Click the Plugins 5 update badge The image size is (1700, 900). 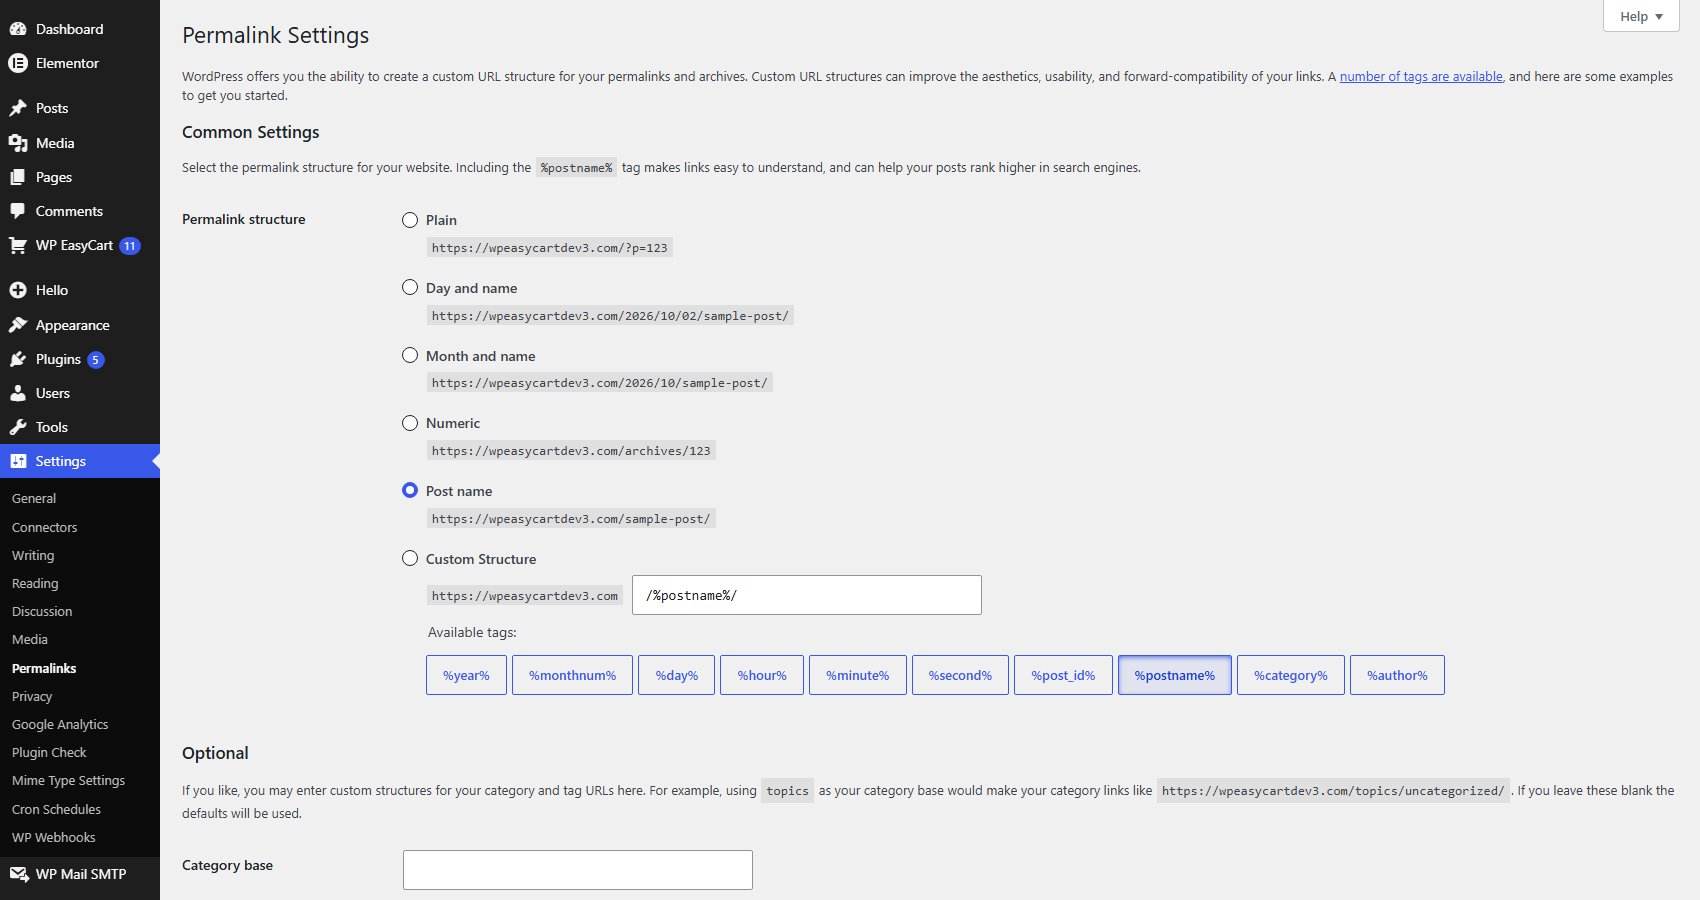pyautogui.click(x=96, y=360)
